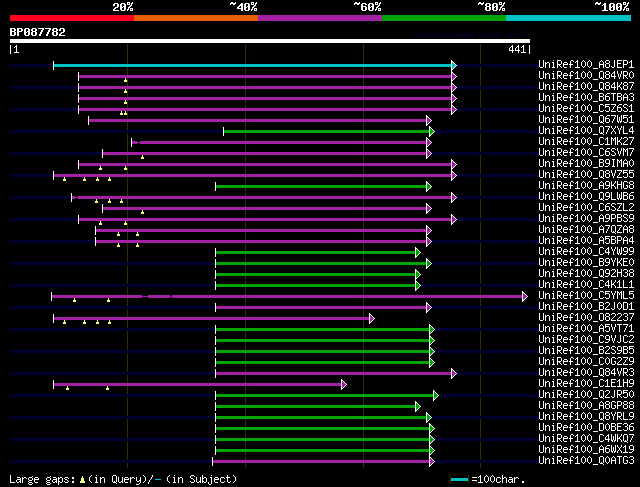The width and height of the screenshot is (640, 487).
Task: Click the yellow gap marker on the Q84VR0 bar
Action: [x=126, y=80]
